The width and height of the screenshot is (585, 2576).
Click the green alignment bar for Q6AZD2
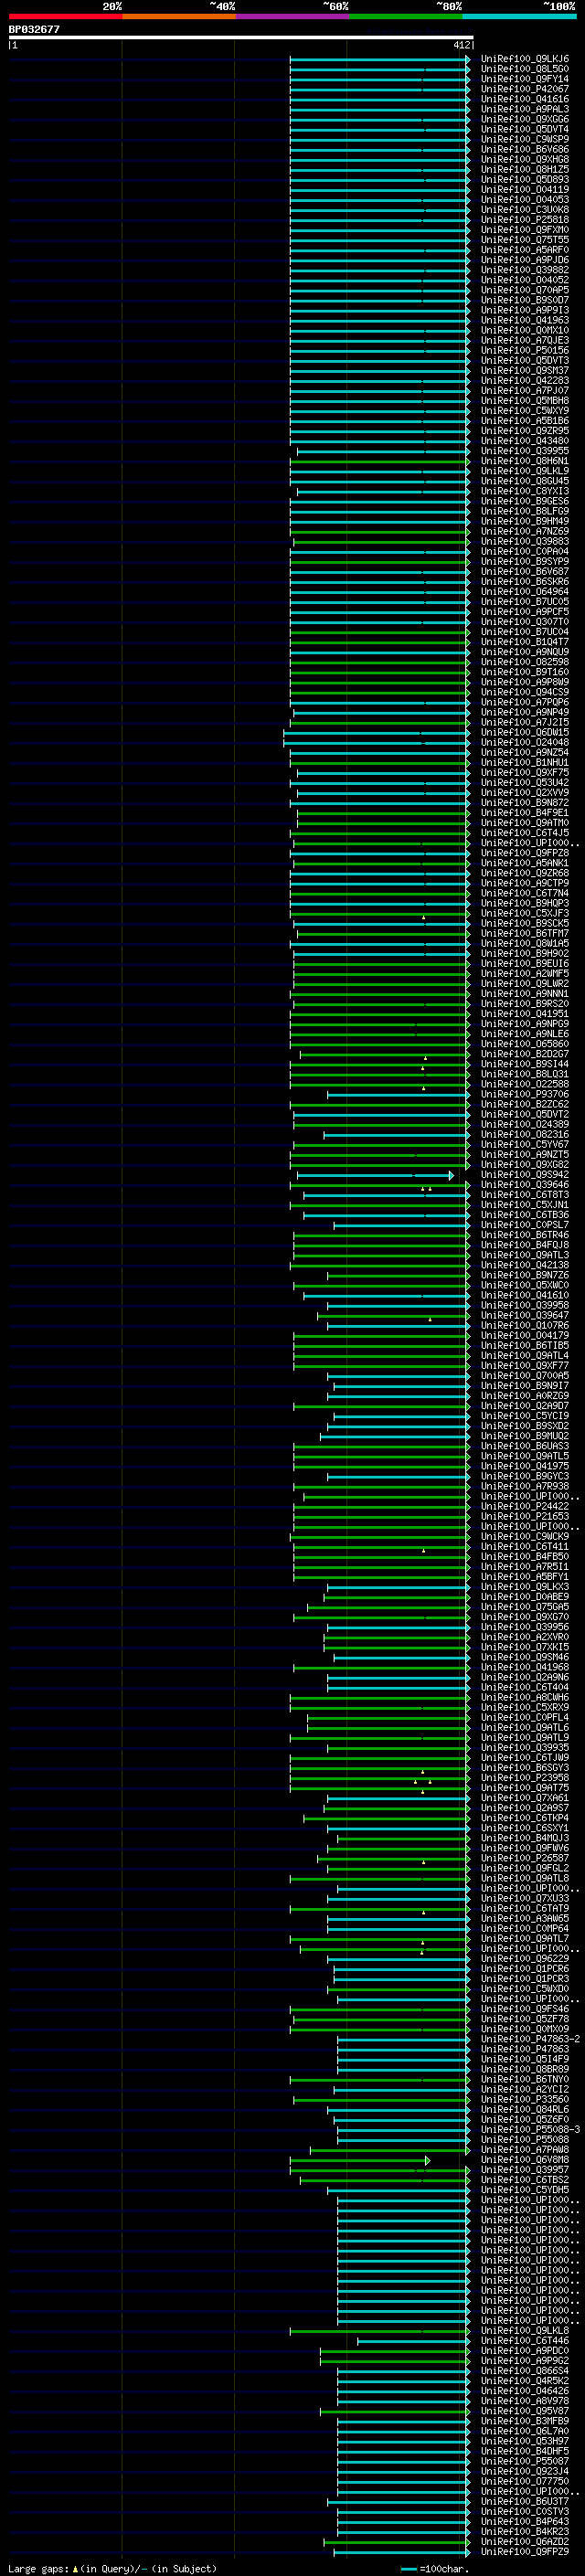click(x=396, y=2542)
